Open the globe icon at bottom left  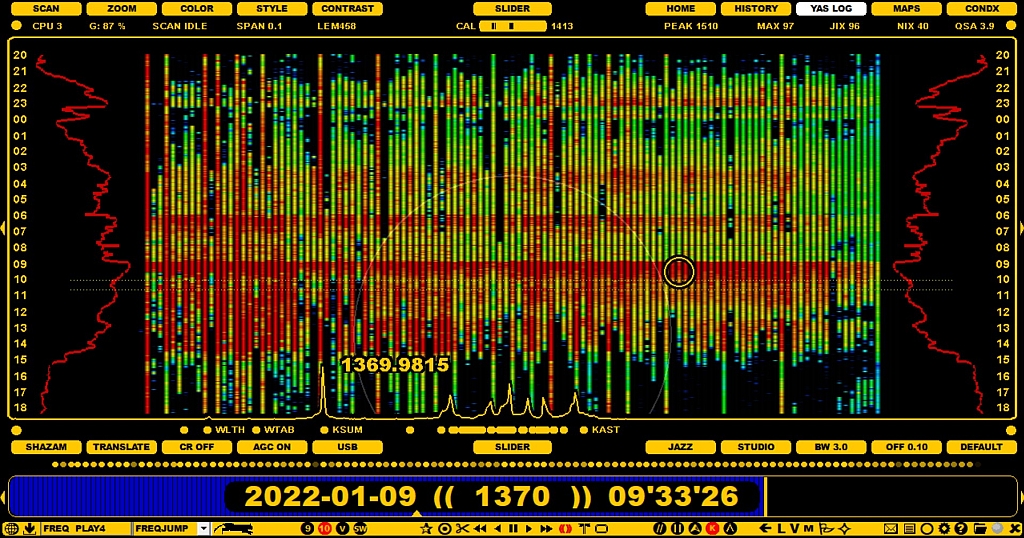pos(11,528)
